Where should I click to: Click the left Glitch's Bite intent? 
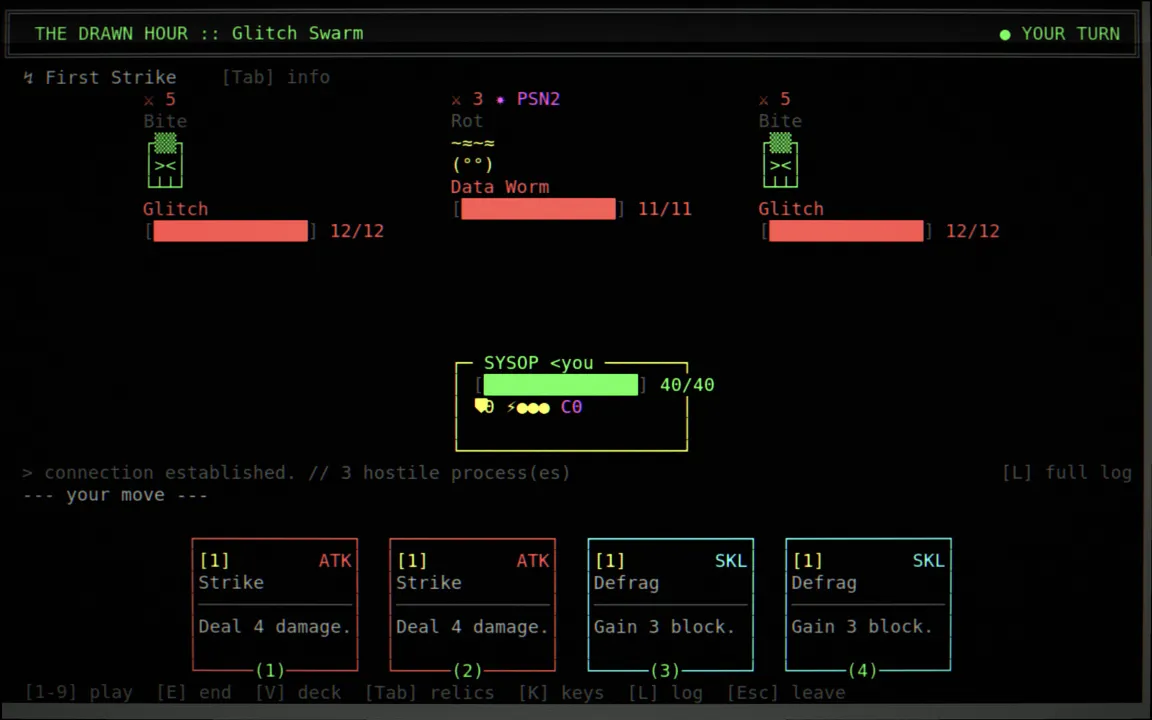[165, 120]
